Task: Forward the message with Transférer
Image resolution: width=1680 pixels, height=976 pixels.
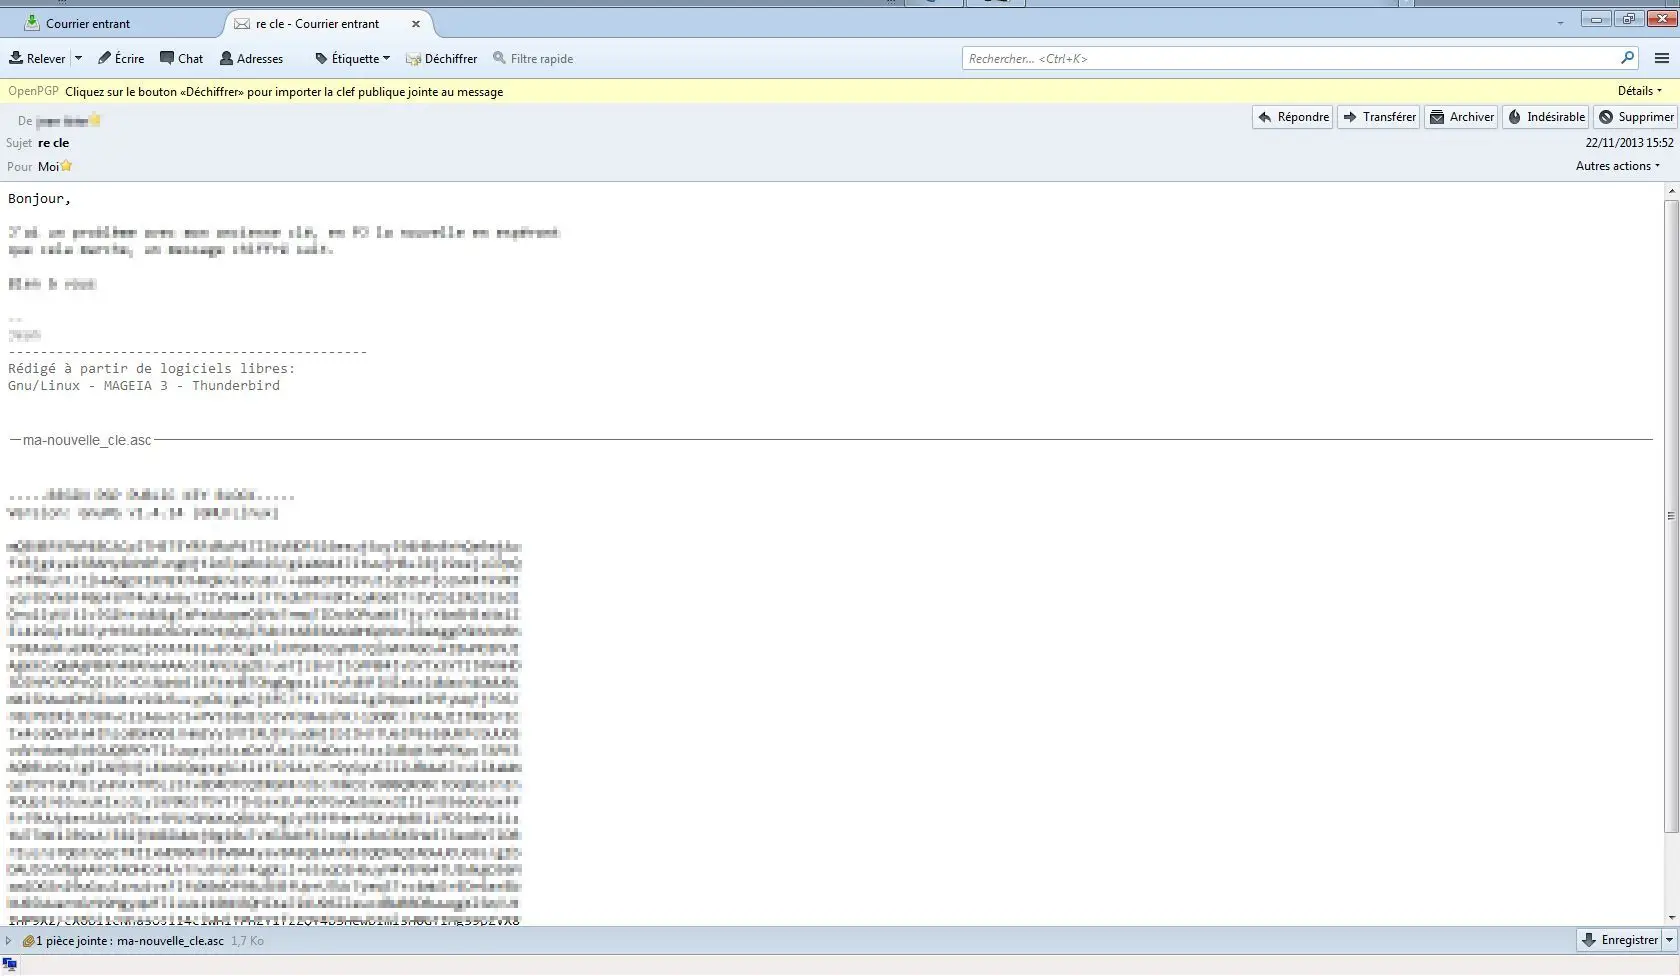Action: pos(1379,117)
